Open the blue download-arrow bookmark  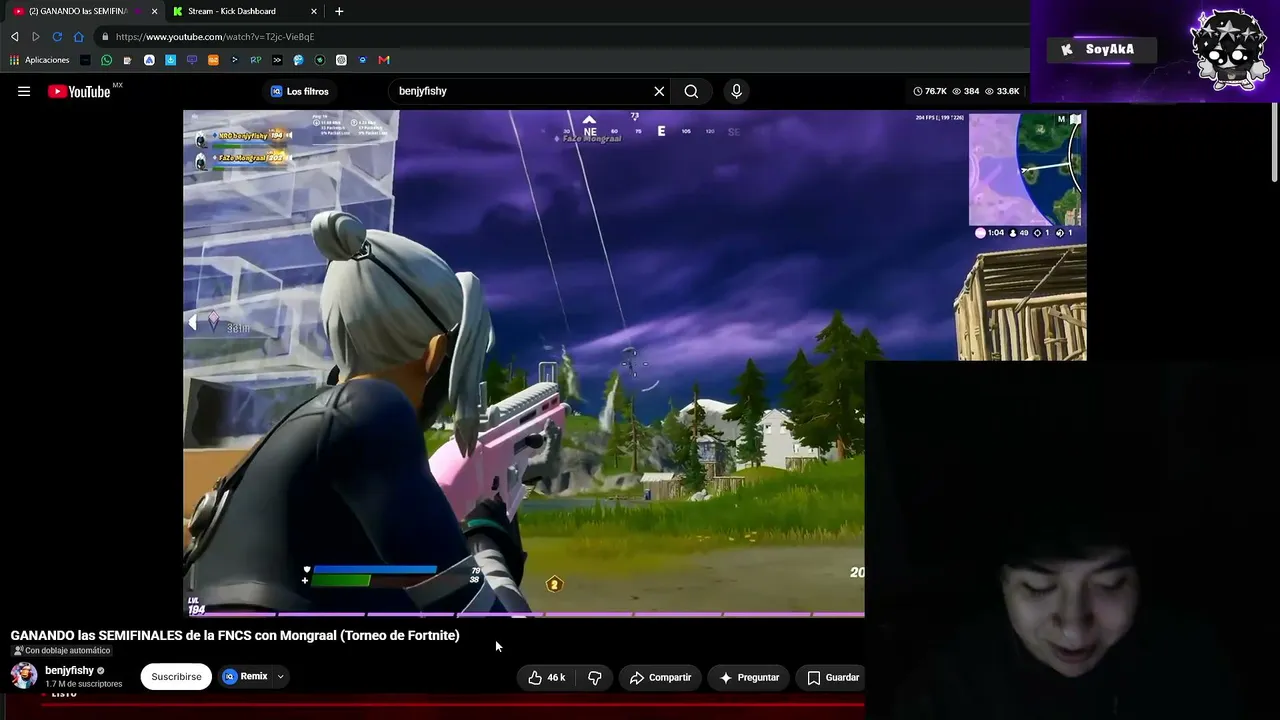click(171, 60)
